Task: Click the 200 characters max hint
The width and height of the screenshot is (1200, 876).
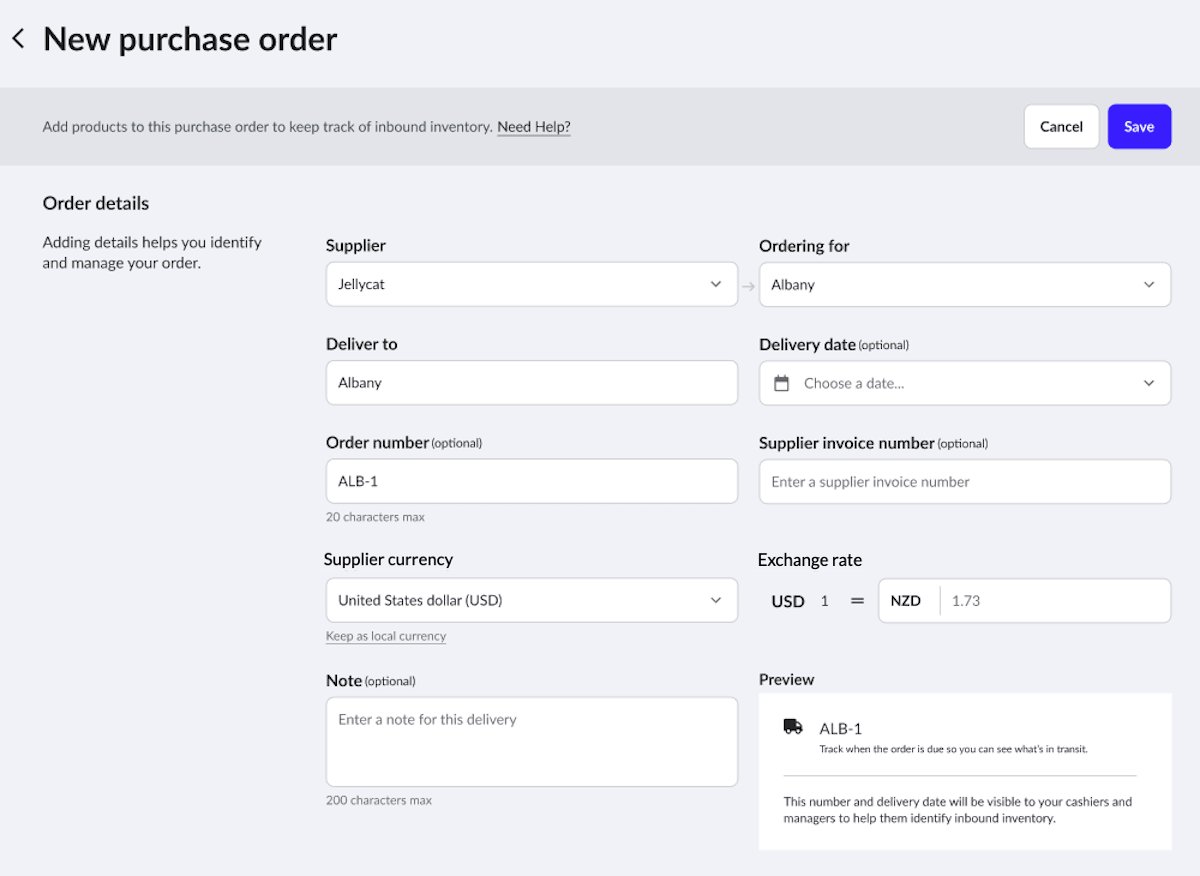Action: (379, 800)
